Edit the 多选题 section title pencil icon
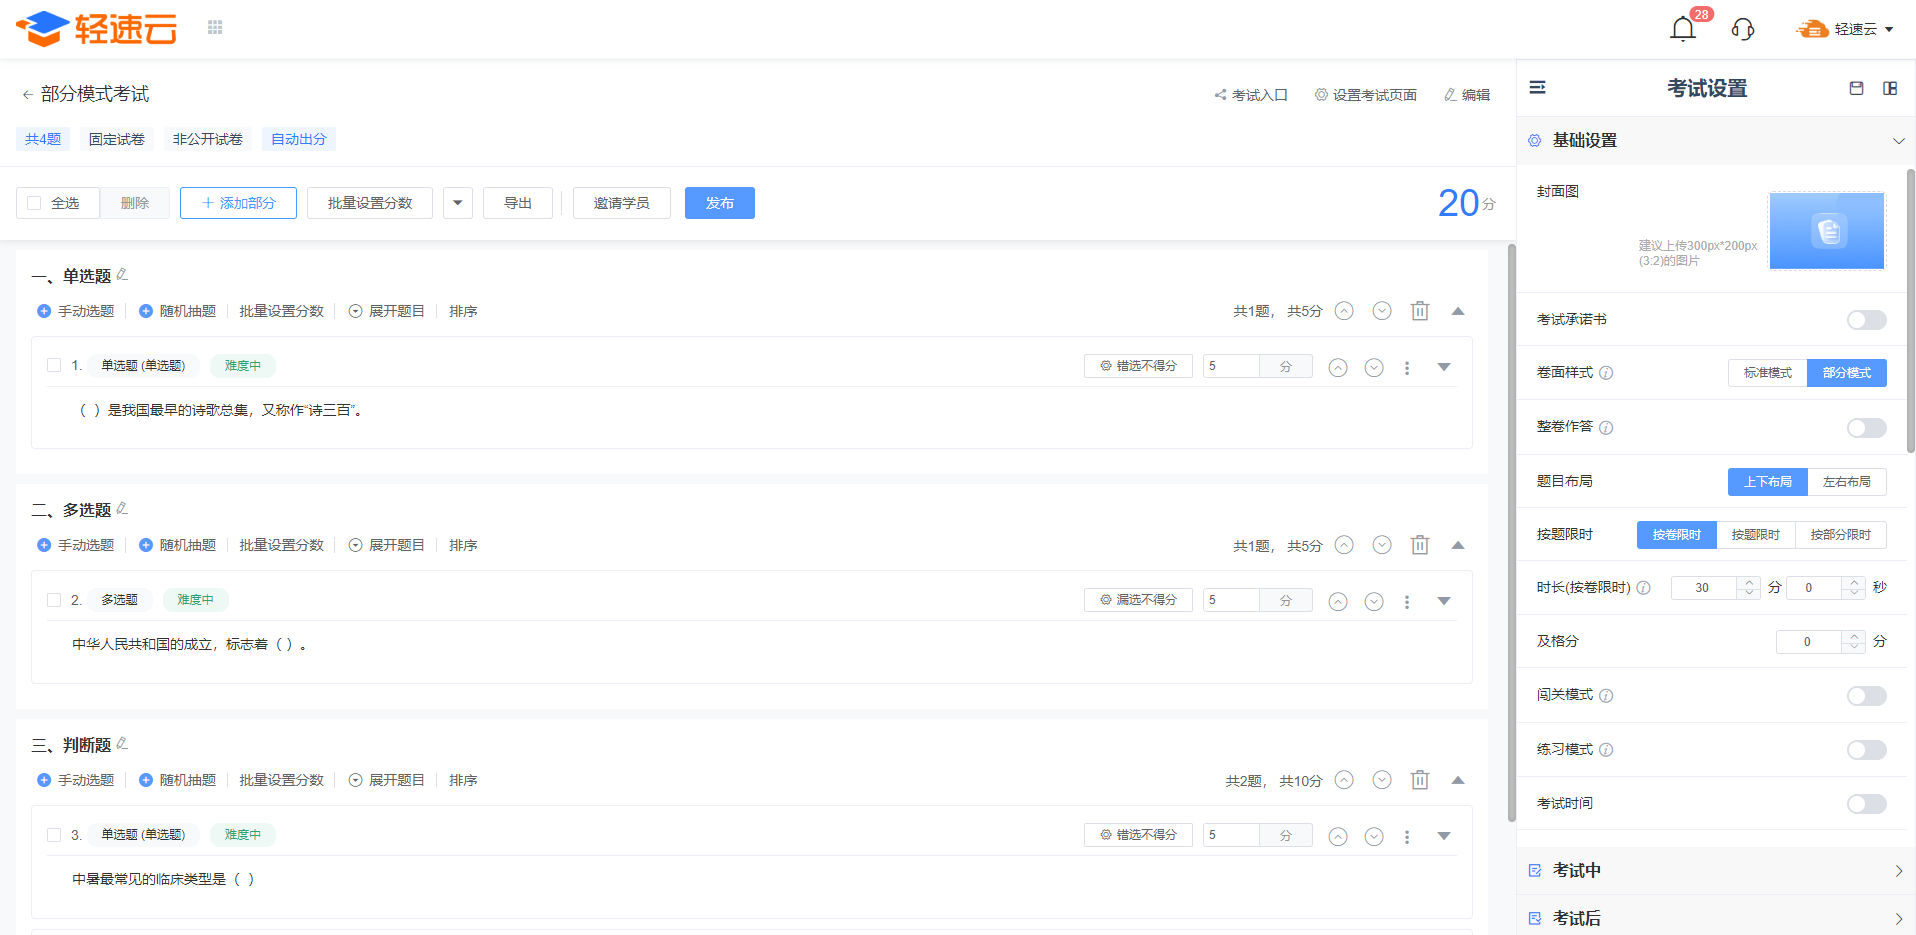 click(x=122, y=508)
